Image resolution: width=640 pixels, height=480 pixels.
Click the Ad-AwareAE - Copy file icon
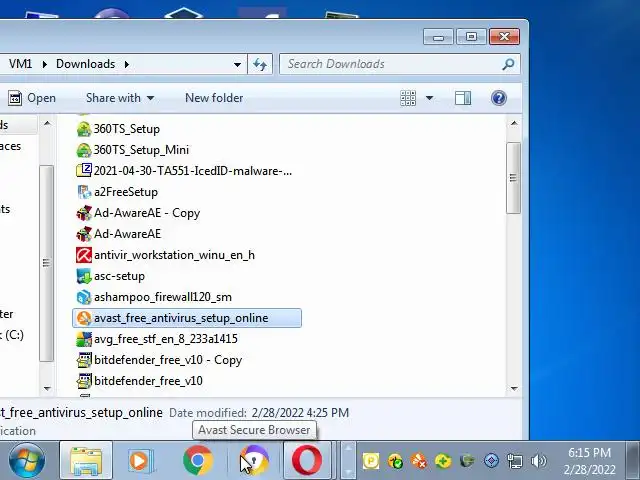point(84,213)
